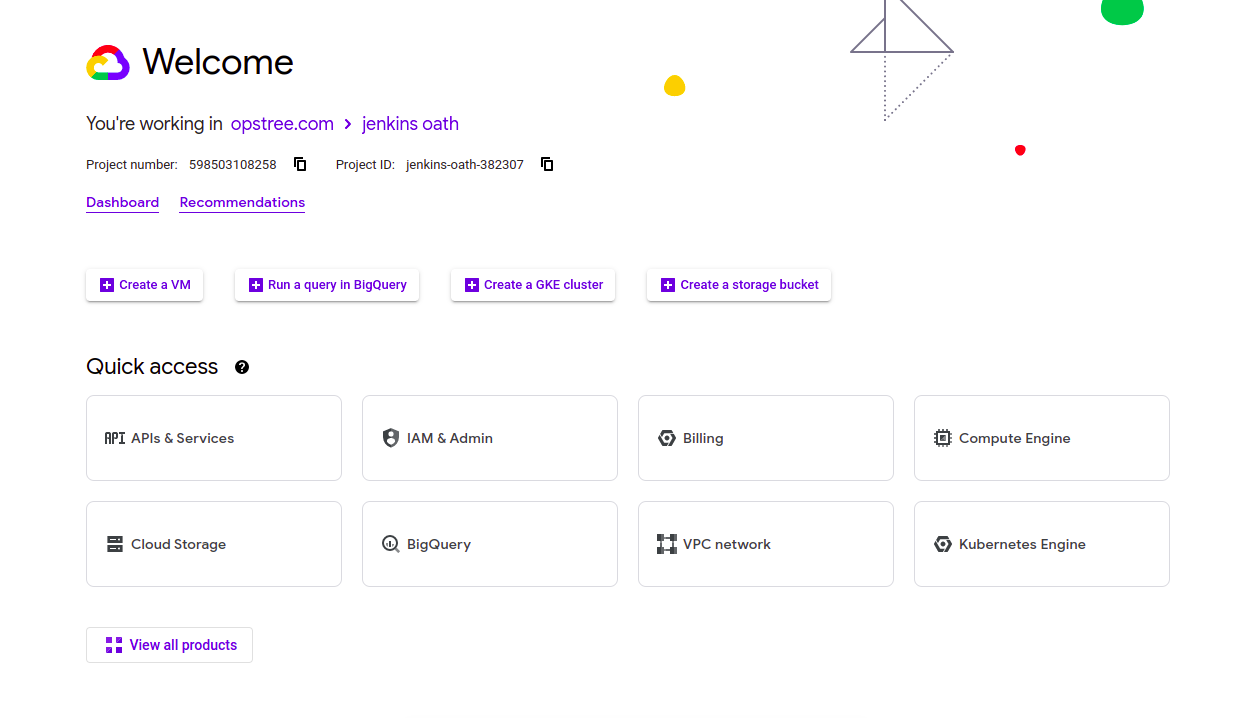Open the Recommendations link
Viewport: 1250px width, 718px height.
click(242, 202)
